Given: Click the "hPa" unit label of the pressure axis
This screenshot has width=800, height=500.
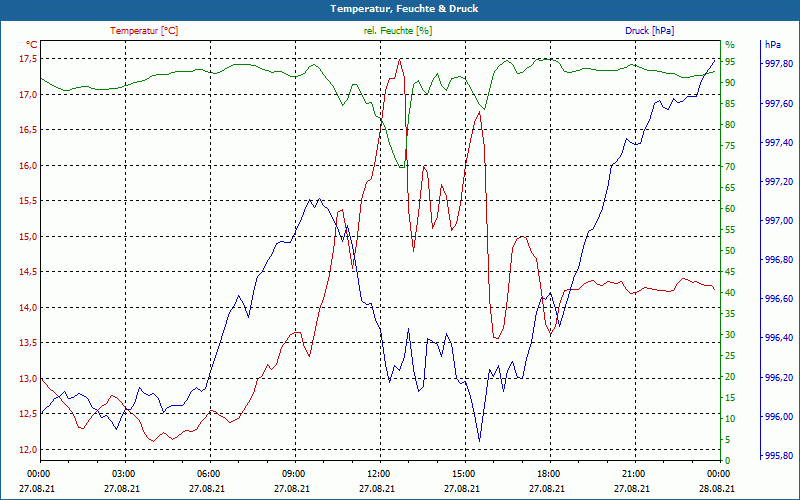Looking at the screenshot, I should click(772, 44).
